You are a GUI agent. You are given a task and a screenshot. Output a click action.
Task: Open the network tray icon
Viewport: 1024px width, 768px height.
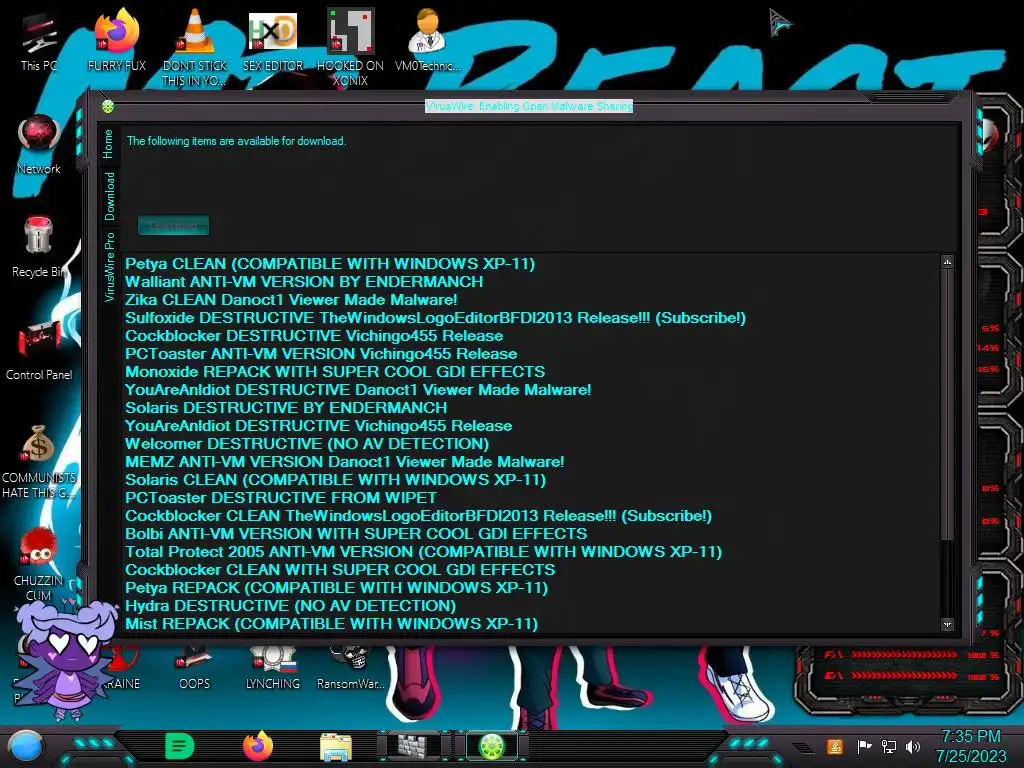[889, 746]
